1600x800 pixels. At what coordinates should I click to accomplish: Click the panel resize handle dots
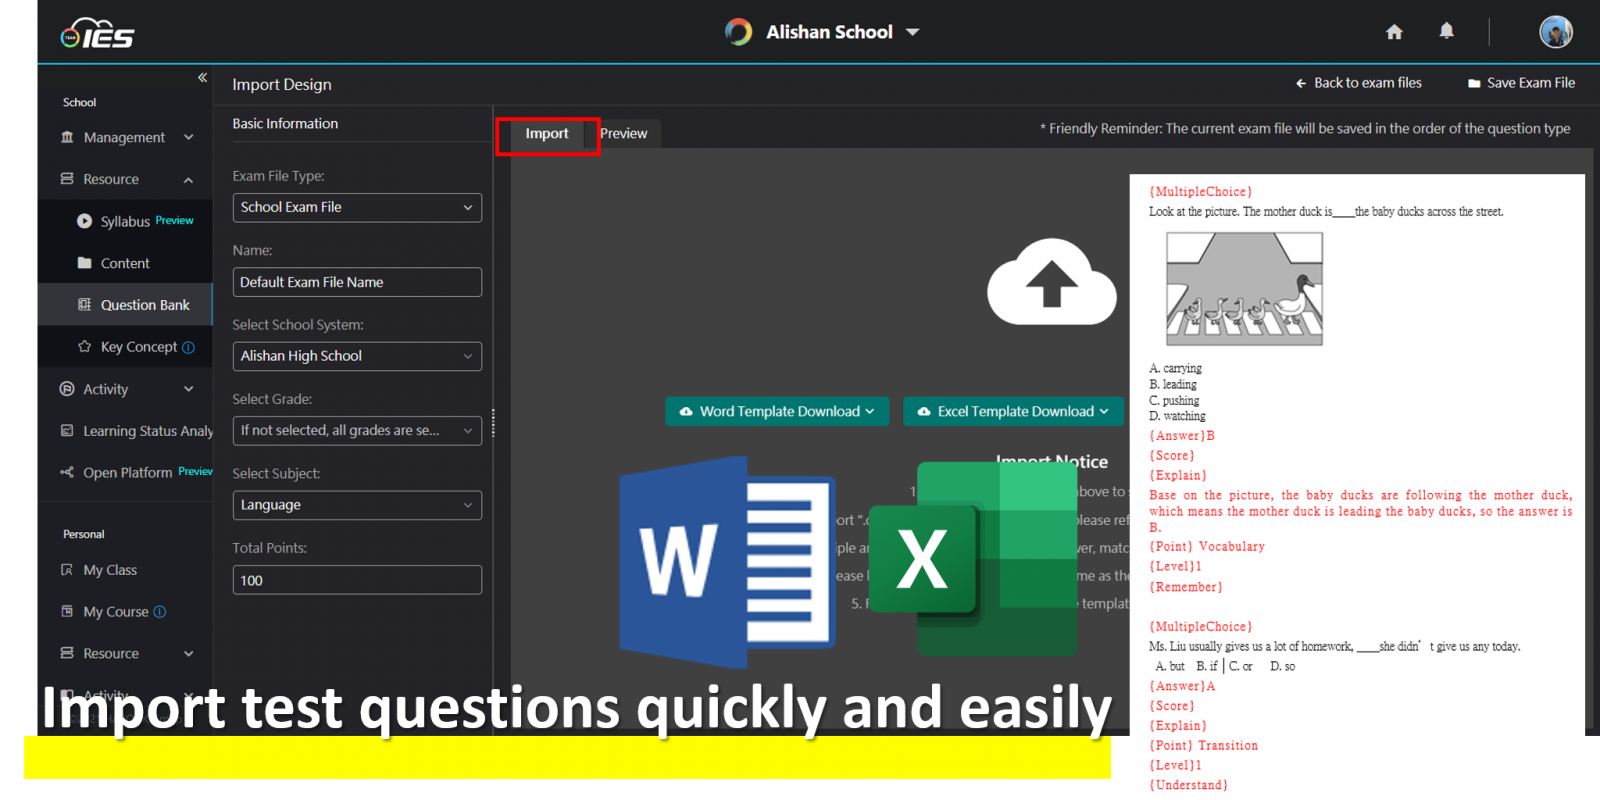coord(493,423)
